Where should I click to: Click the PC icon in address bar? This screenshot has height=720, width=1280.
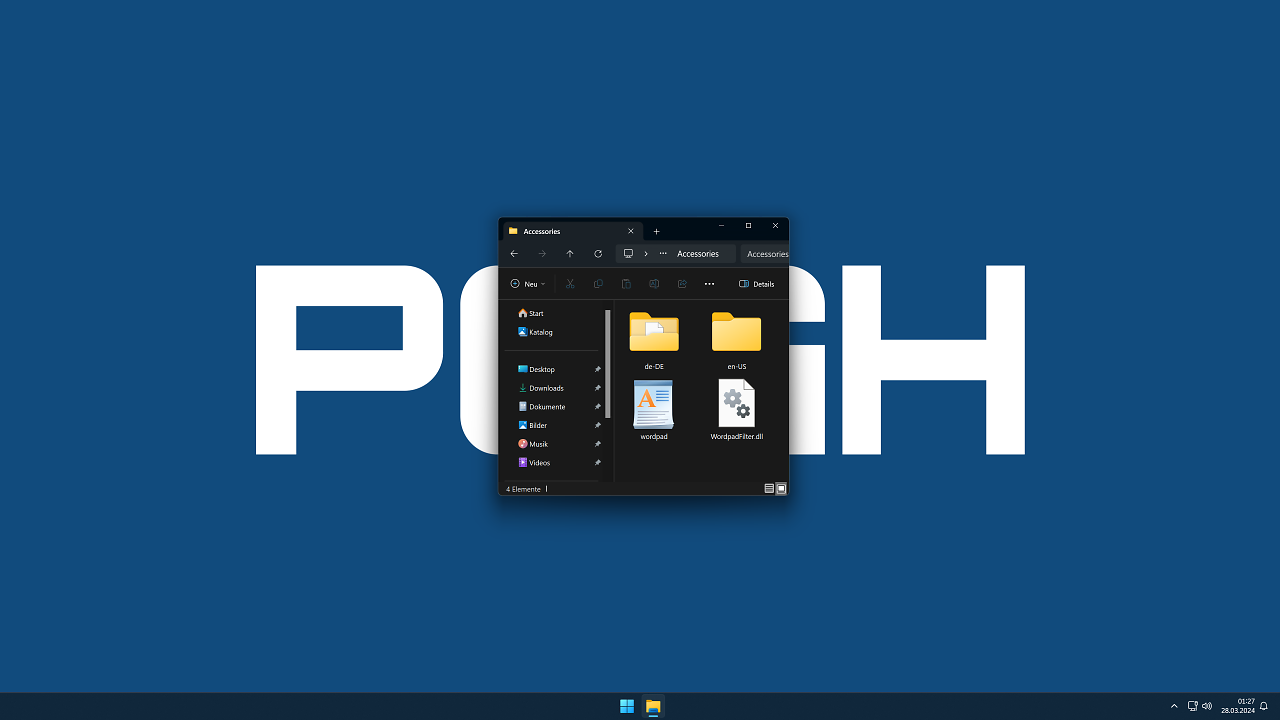tap(628, 254)
